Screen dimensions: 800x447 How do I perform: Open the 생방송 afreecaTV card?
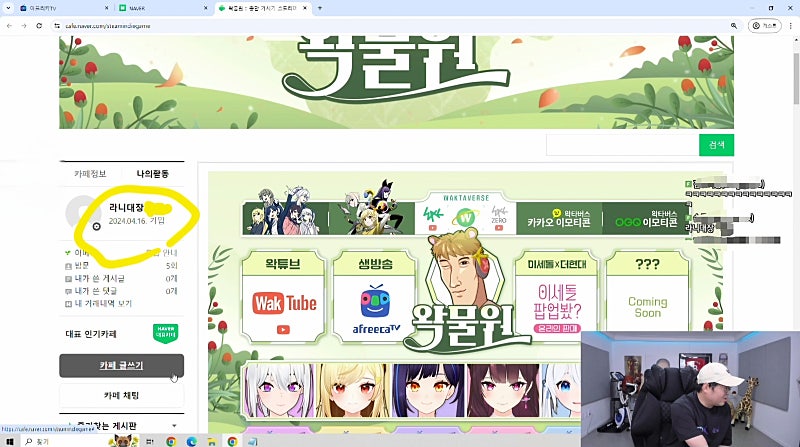pyautogui.click(x=375, y=297)
